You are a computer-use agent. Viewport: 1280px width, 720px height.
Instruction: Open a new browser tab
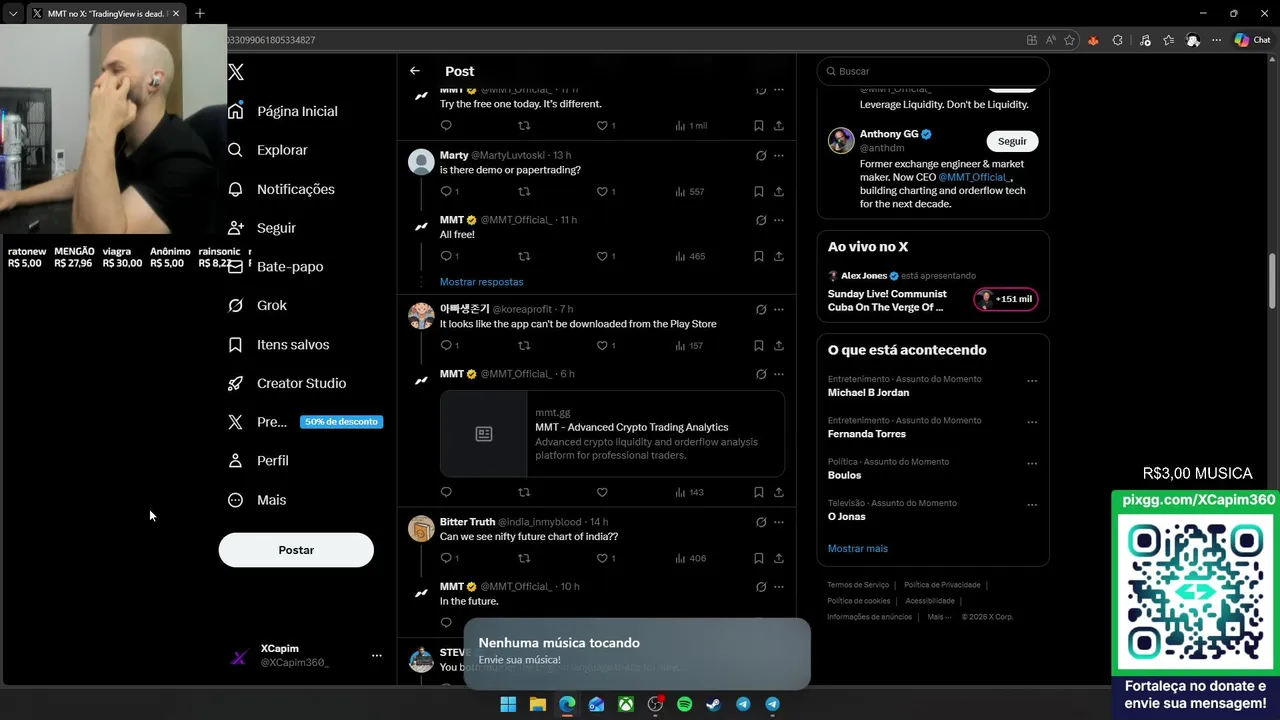200,13
